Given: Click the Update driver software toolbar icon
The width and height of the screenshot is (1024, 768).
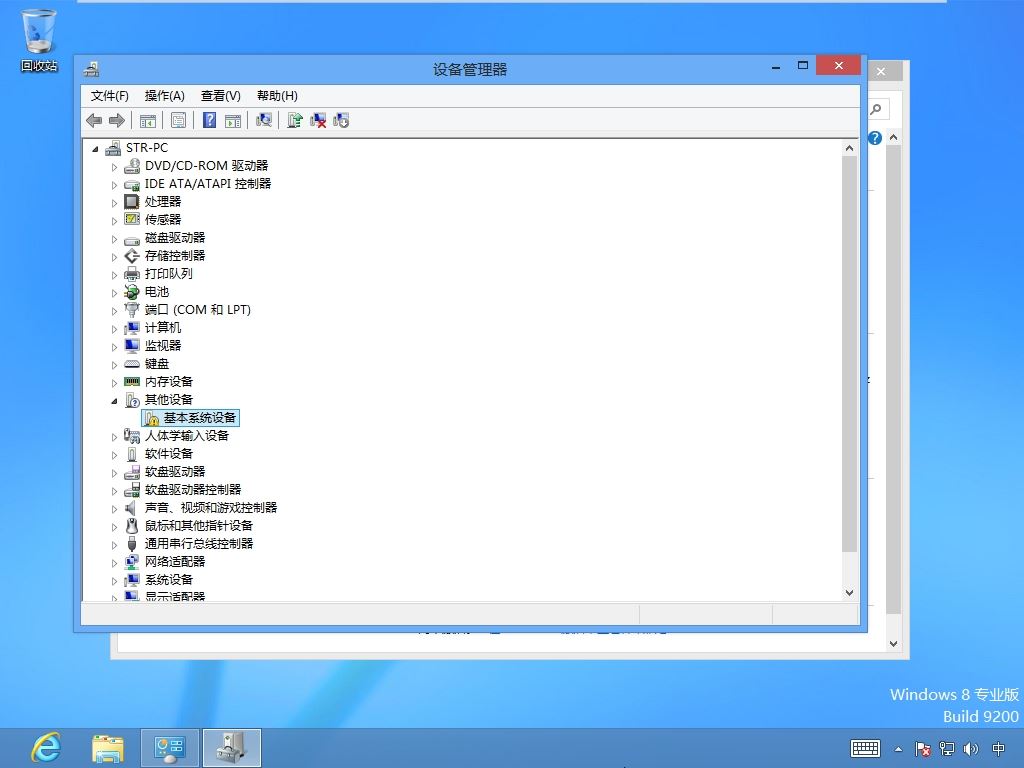Looking at the screenshot, I should [x=295, y=120].
